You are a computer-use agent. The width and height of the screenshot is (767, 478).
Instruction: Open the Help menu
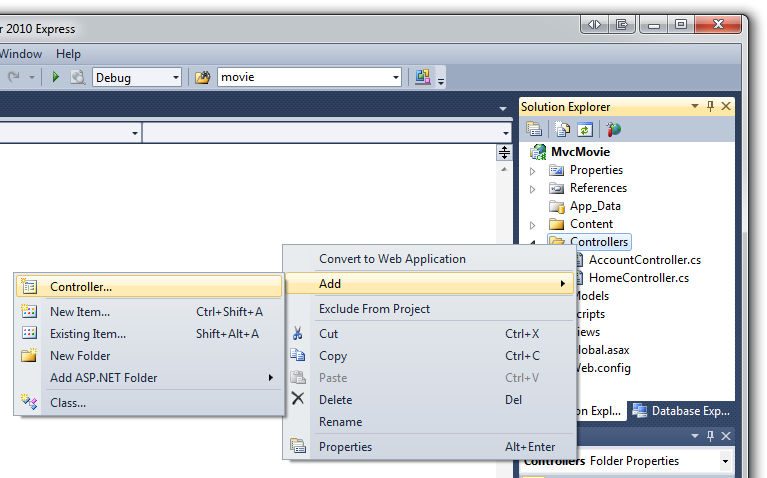(68, 54)
